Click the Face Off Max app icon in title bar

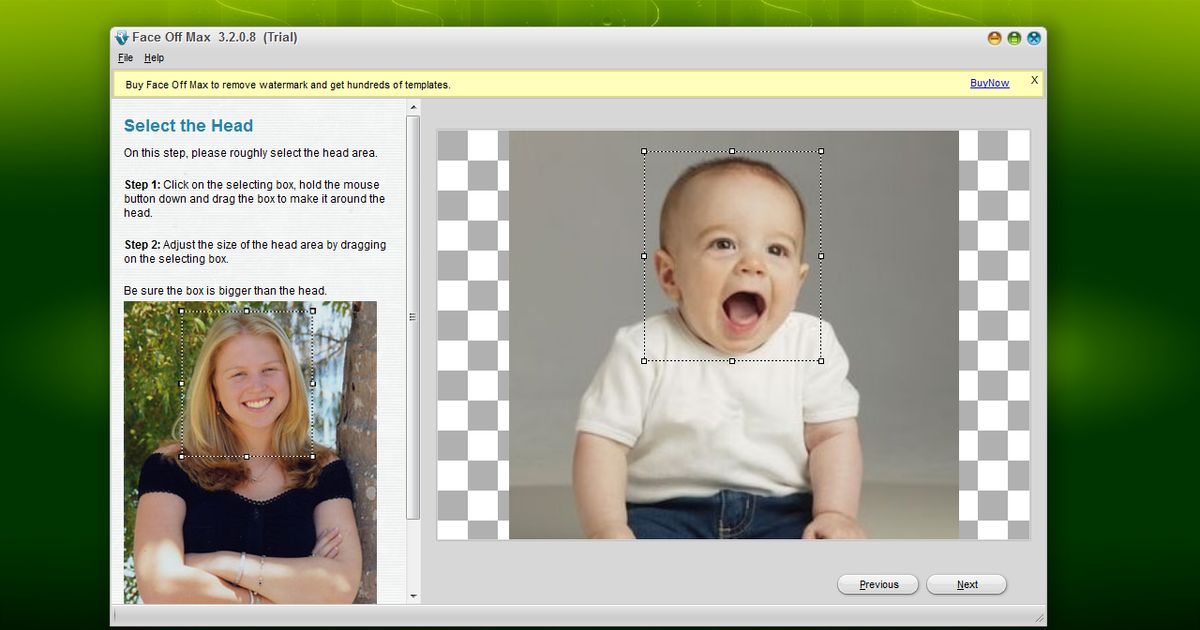122,38
